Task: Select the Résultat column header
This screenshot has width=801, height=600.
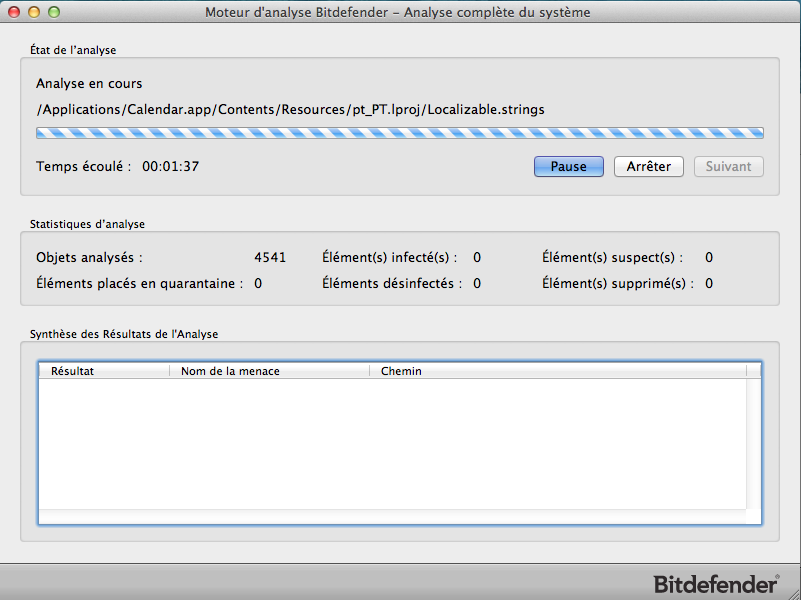Action: point(104,371)
